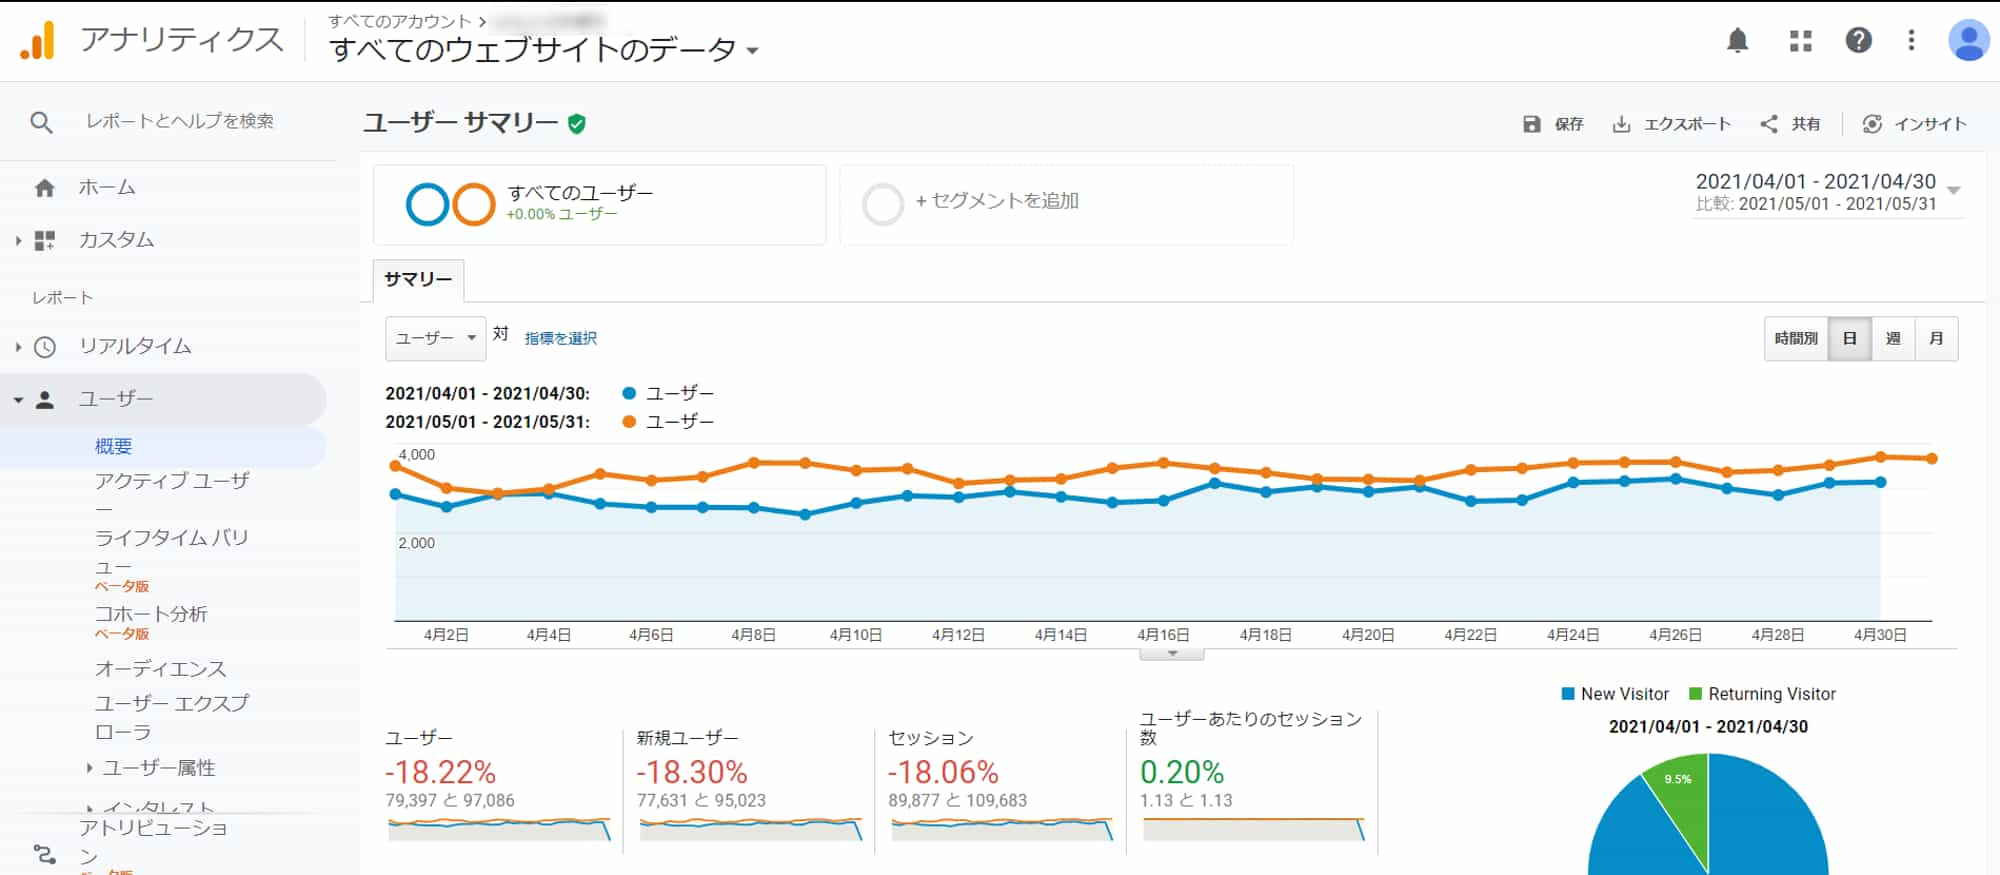Click the エクスポート button label
Viewport: 2000px width, 875px height.
coord(1687,124)
